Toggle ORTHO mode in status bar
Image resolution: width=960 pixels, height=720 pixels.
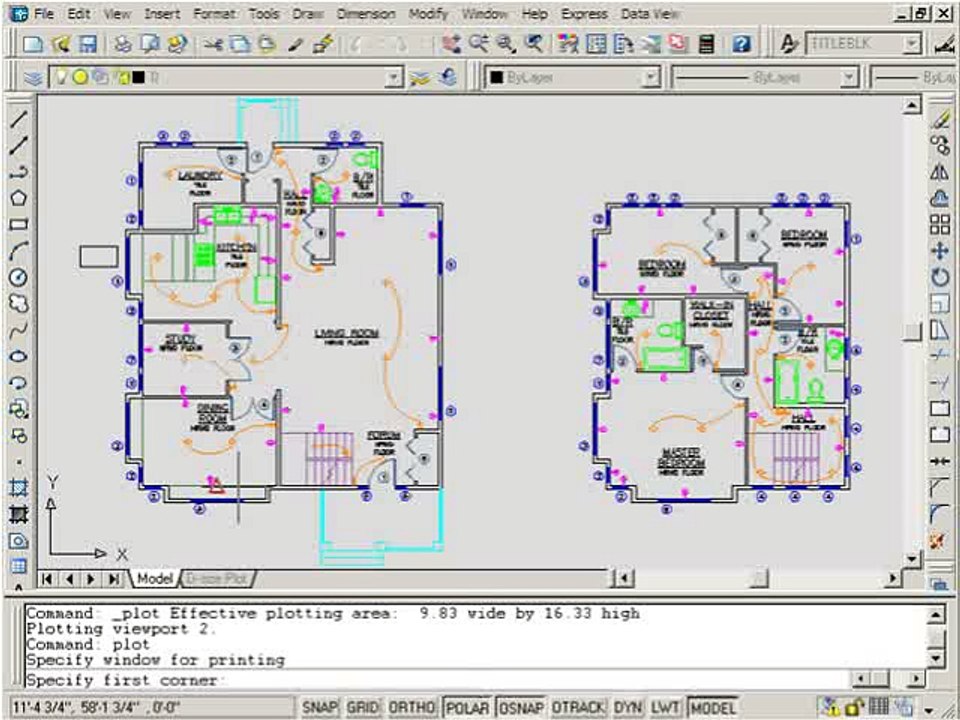(412, 708)
